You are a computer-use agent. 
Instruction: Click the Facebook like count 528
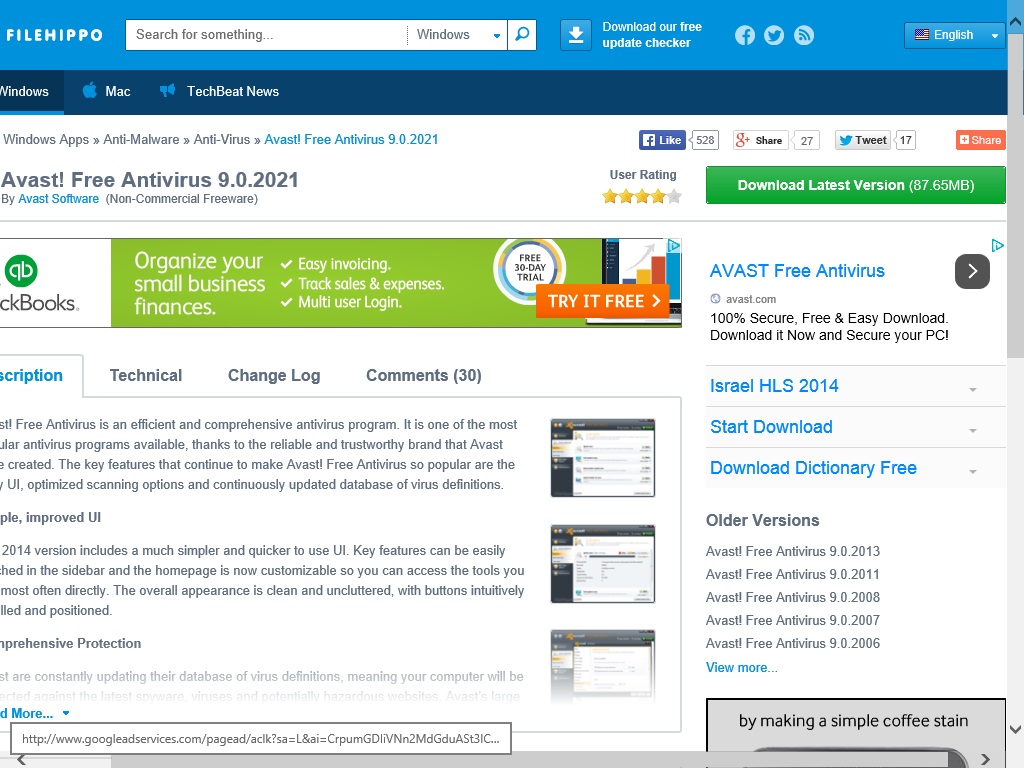(705, 140)
